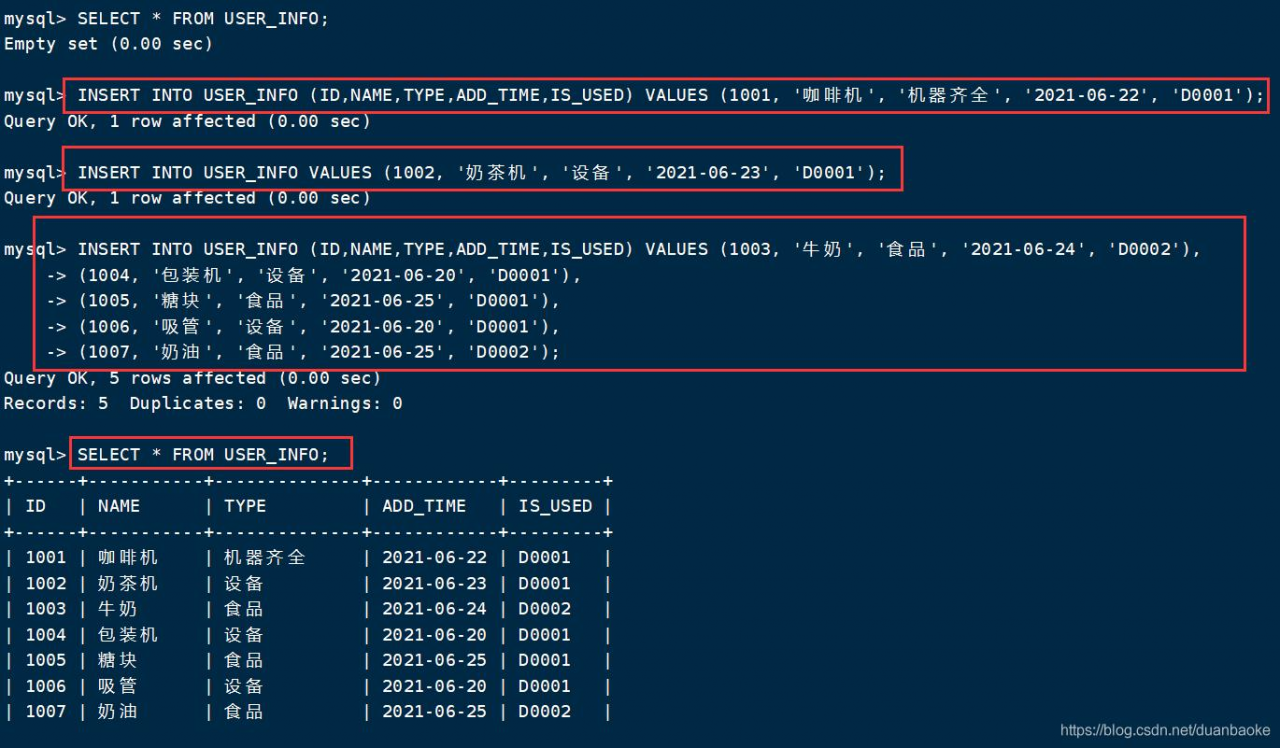Click the continuation line with 1005 '糖块'
The width and height of the screenshot is (1280, 748).
(304, 301)
